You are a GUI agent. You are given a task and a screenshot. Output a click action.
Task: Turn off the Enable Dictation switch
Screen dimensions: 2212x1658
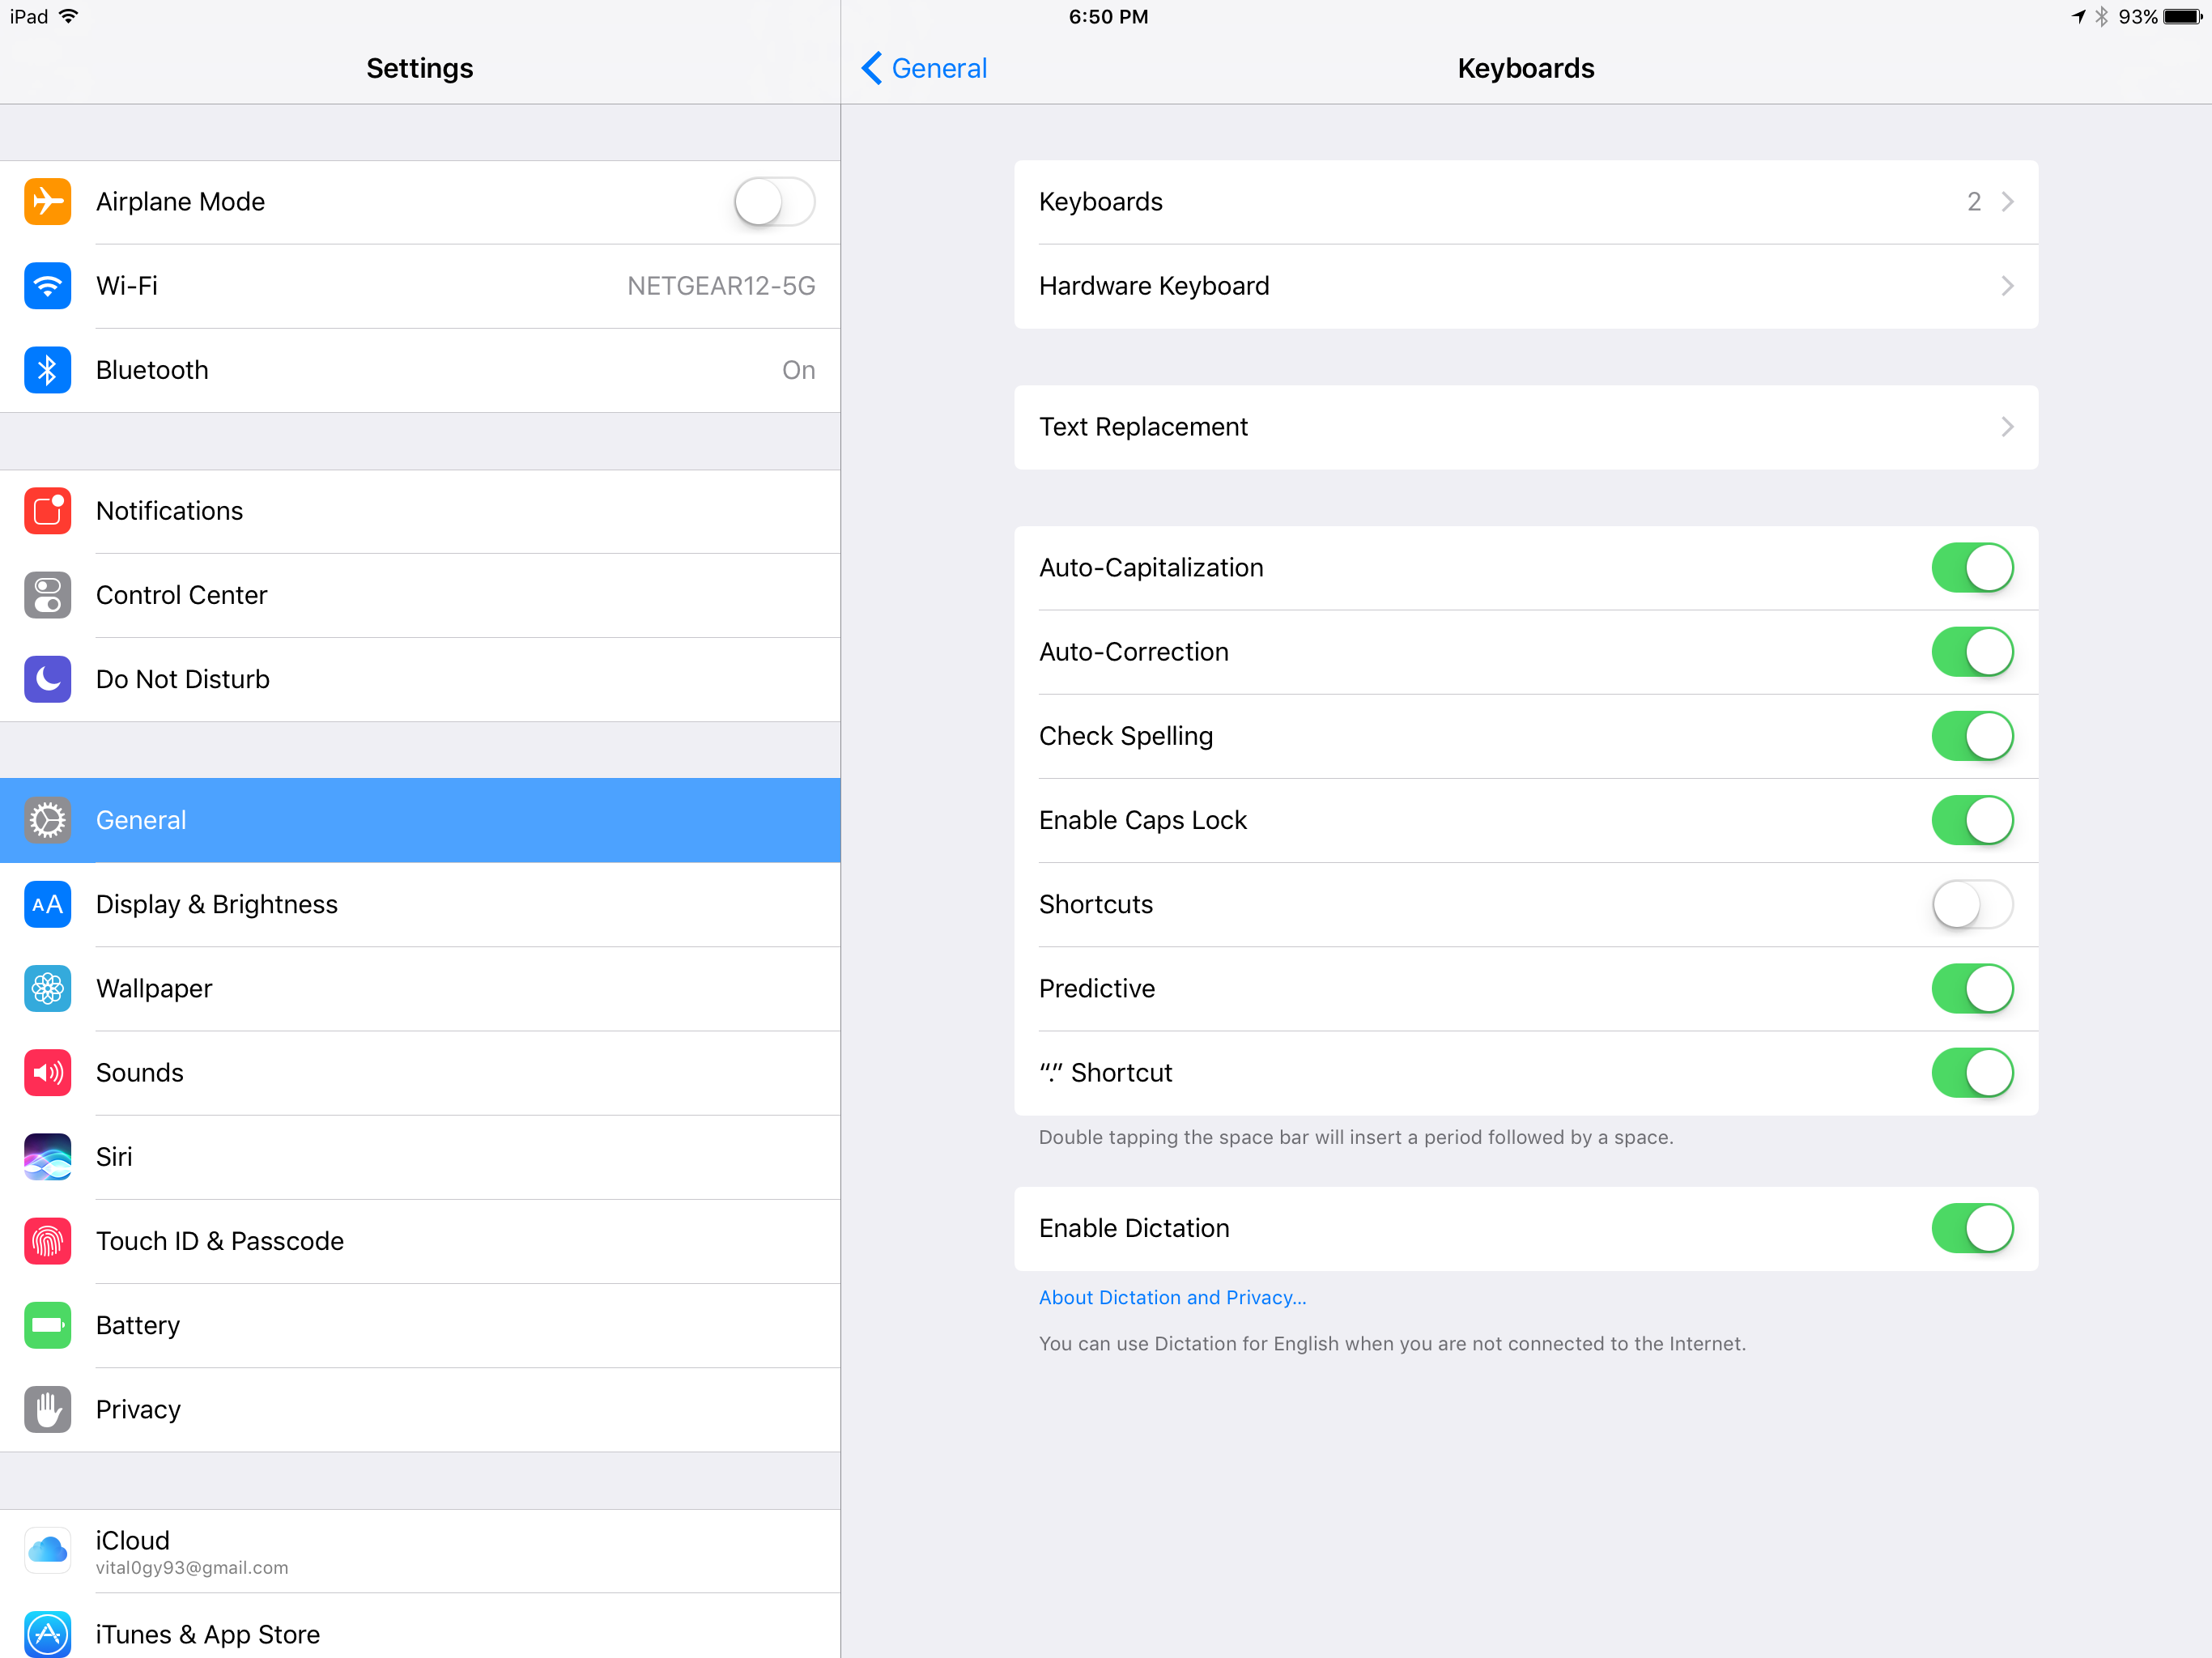[1972, 1228]
